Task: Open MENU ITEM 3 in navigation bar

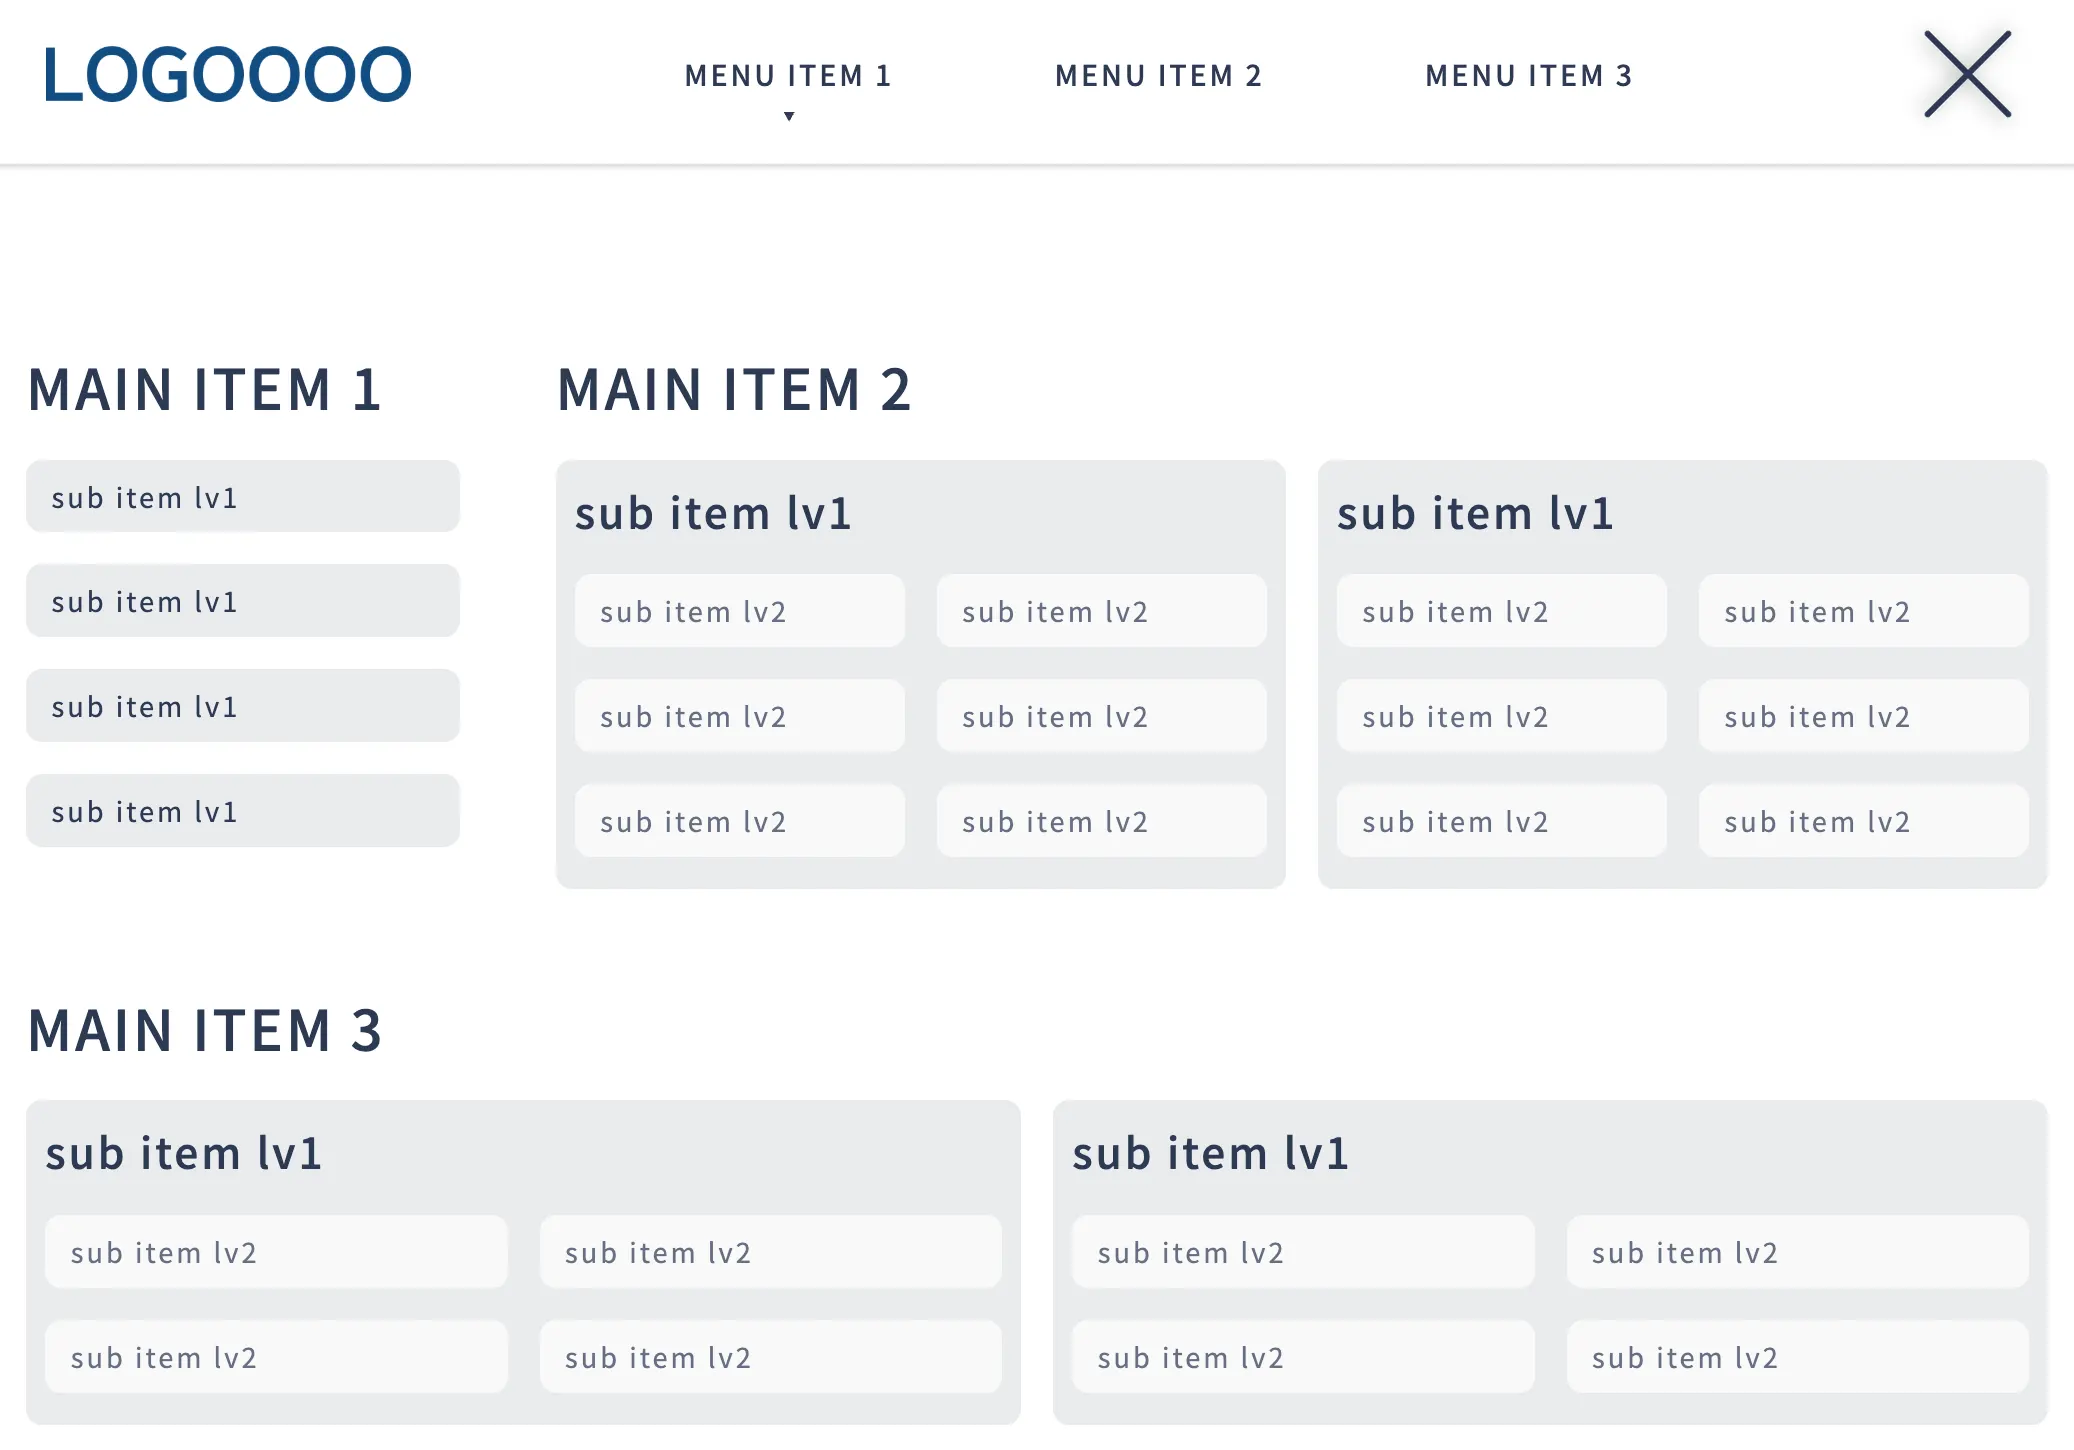Action: coord(1529,76)
